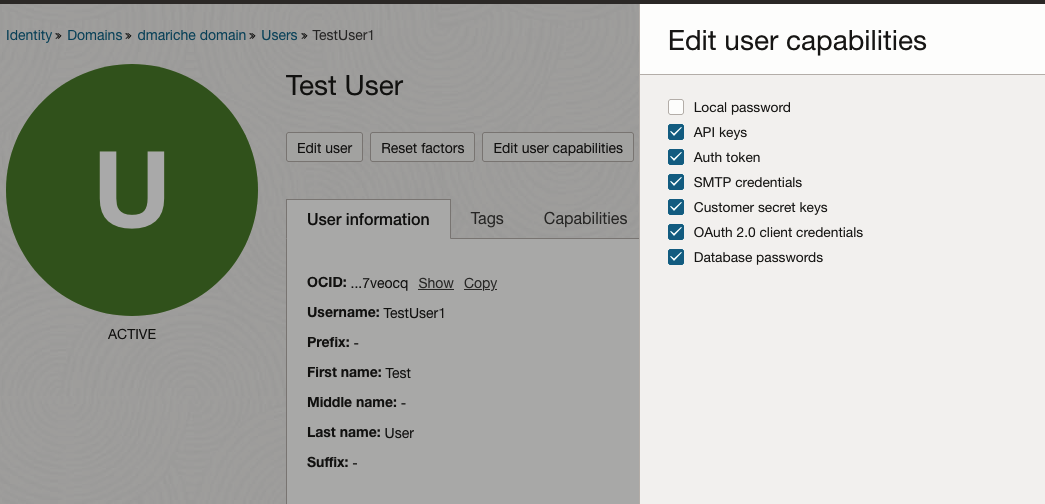This screenshot has height=504, width=1045.
Task: Open the dmariche domain breadcrumb link
Action: point(192,35)
